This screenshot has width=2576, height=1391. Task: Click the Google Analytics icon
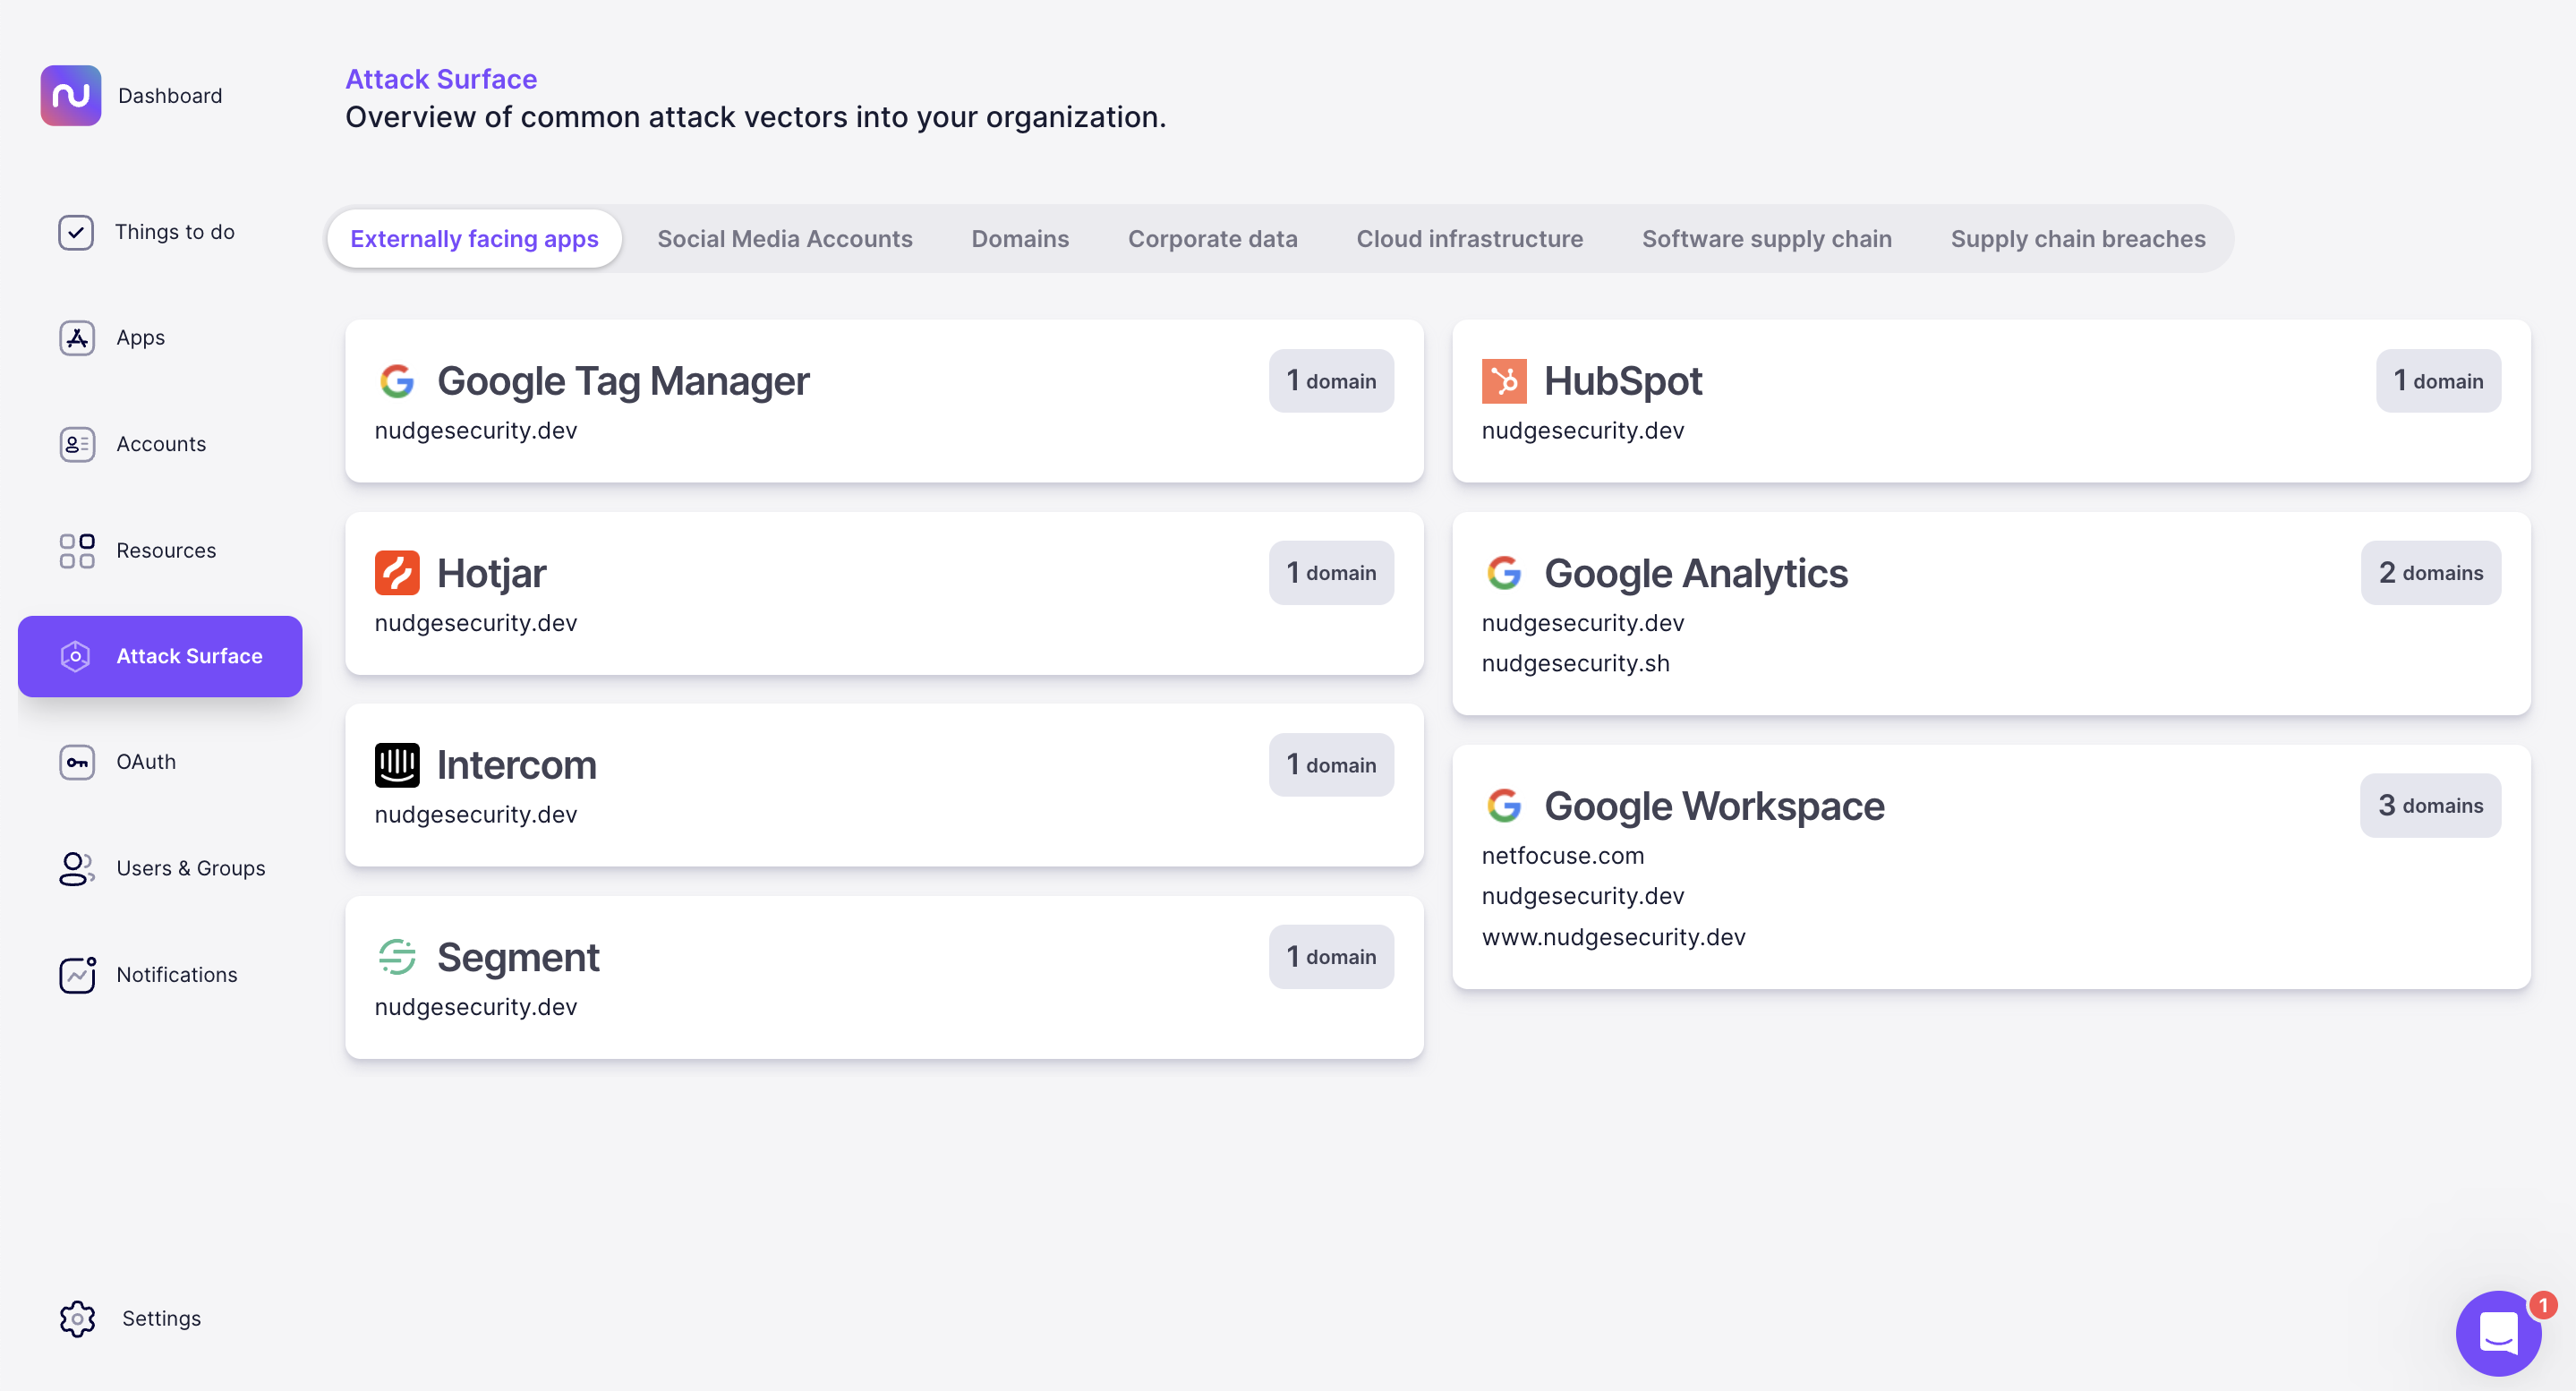pyautogui.click(x=1505, y=573)
